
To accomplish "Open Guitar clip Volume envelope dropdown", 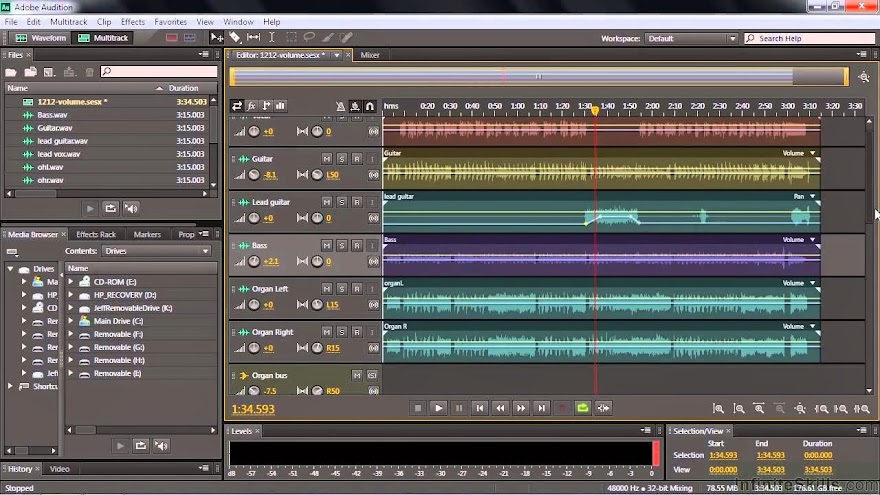I will tap(812, 153).
